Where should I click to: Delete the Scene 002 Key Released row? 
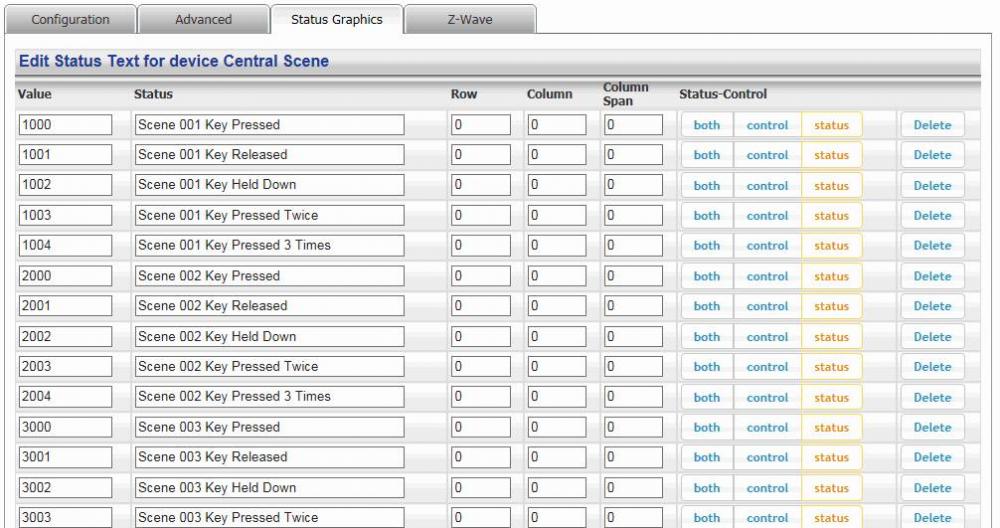pos(932,306)
